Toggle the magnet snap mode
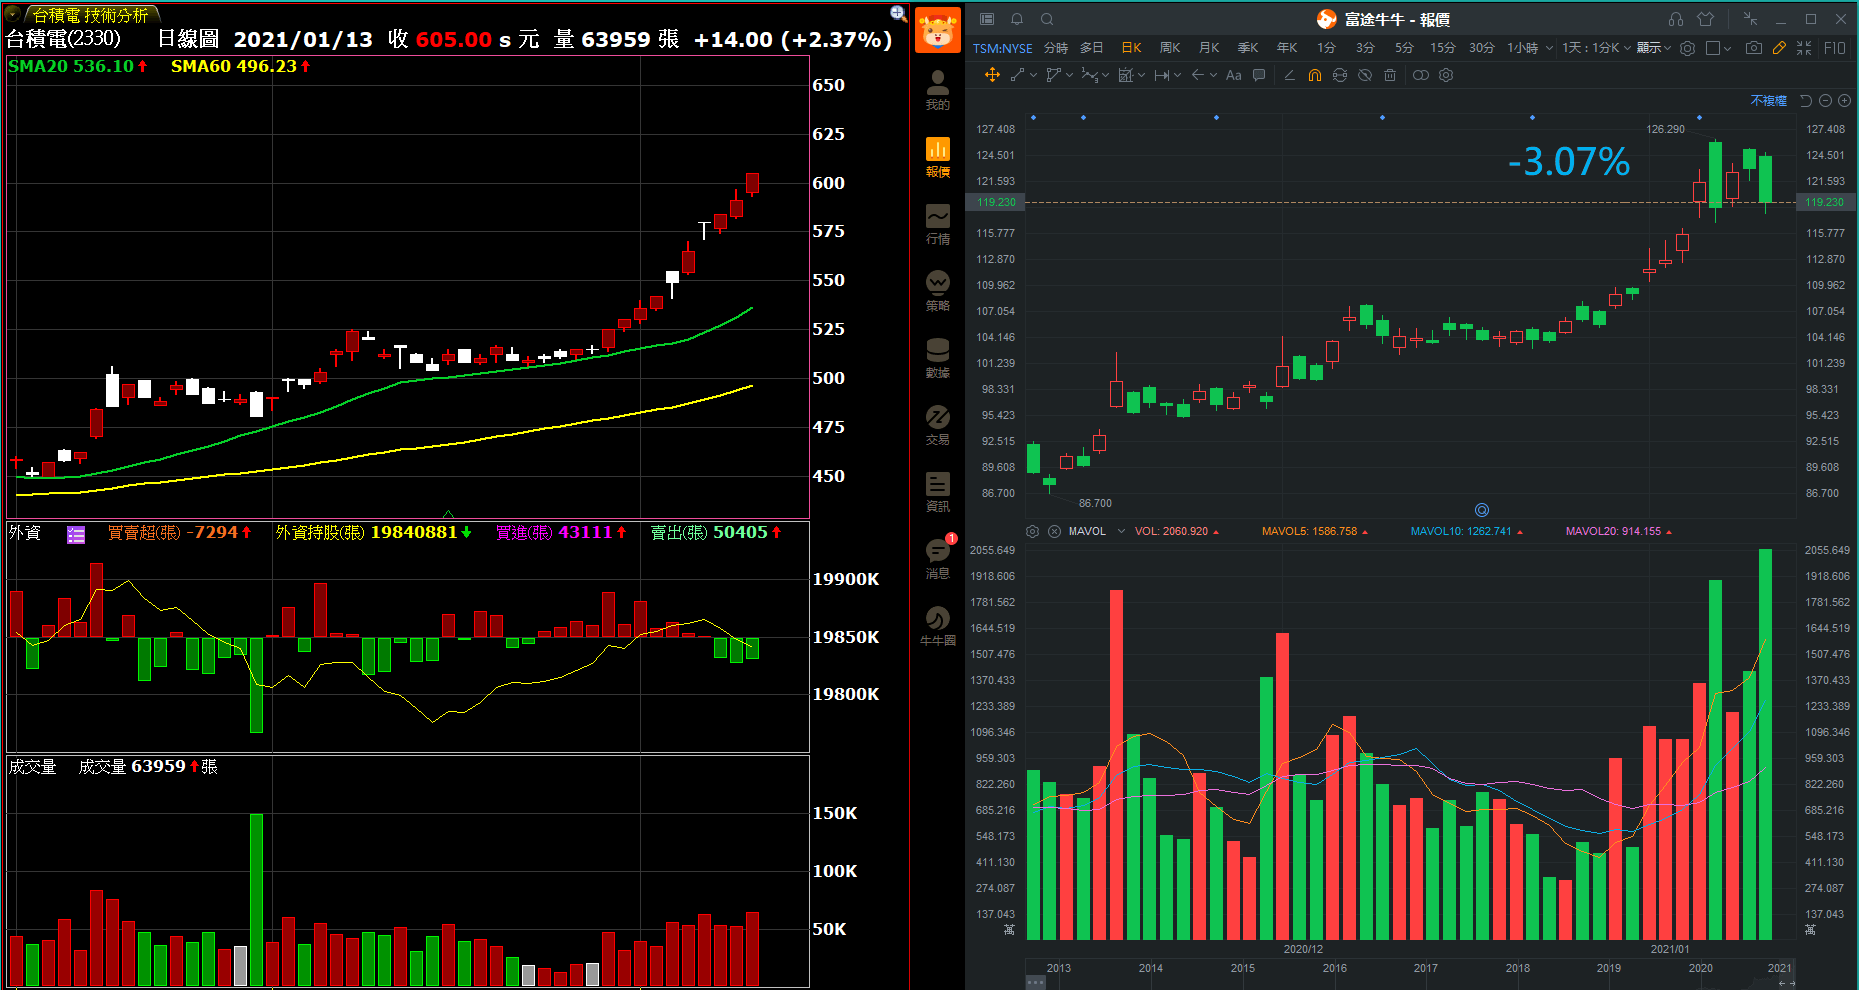The width and height of the screenshot is (1859, 990). pyautogui.click(x=1315, y=75)
